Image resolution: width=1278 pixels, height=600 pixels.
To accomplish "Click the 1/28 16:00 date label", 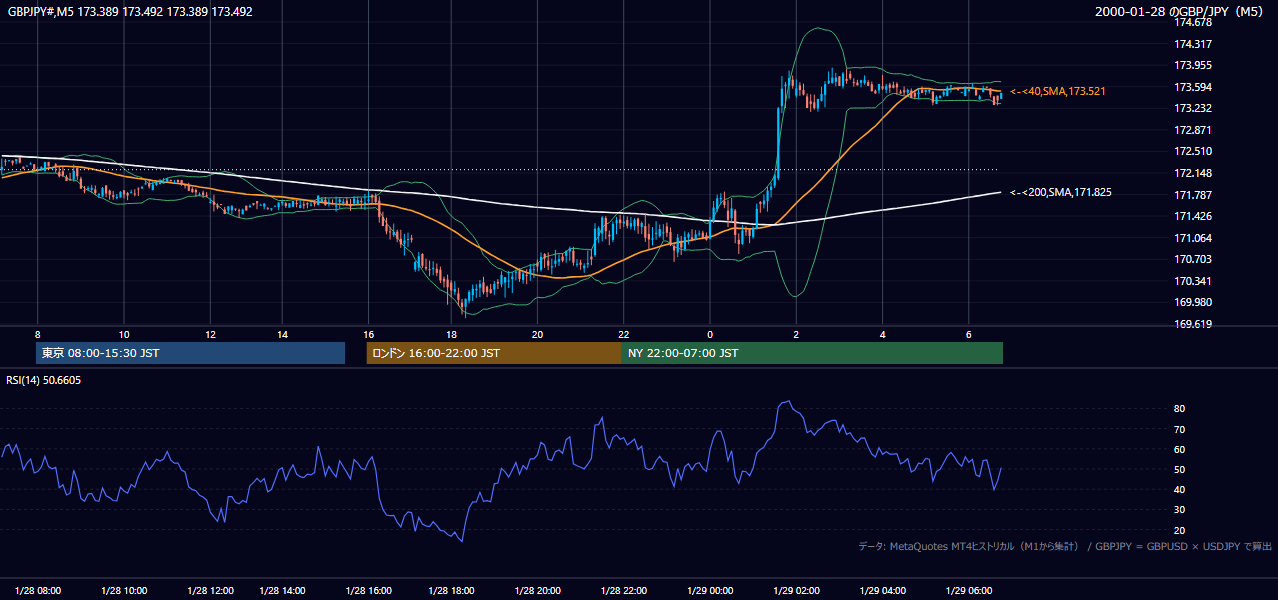I will (368, 591).
